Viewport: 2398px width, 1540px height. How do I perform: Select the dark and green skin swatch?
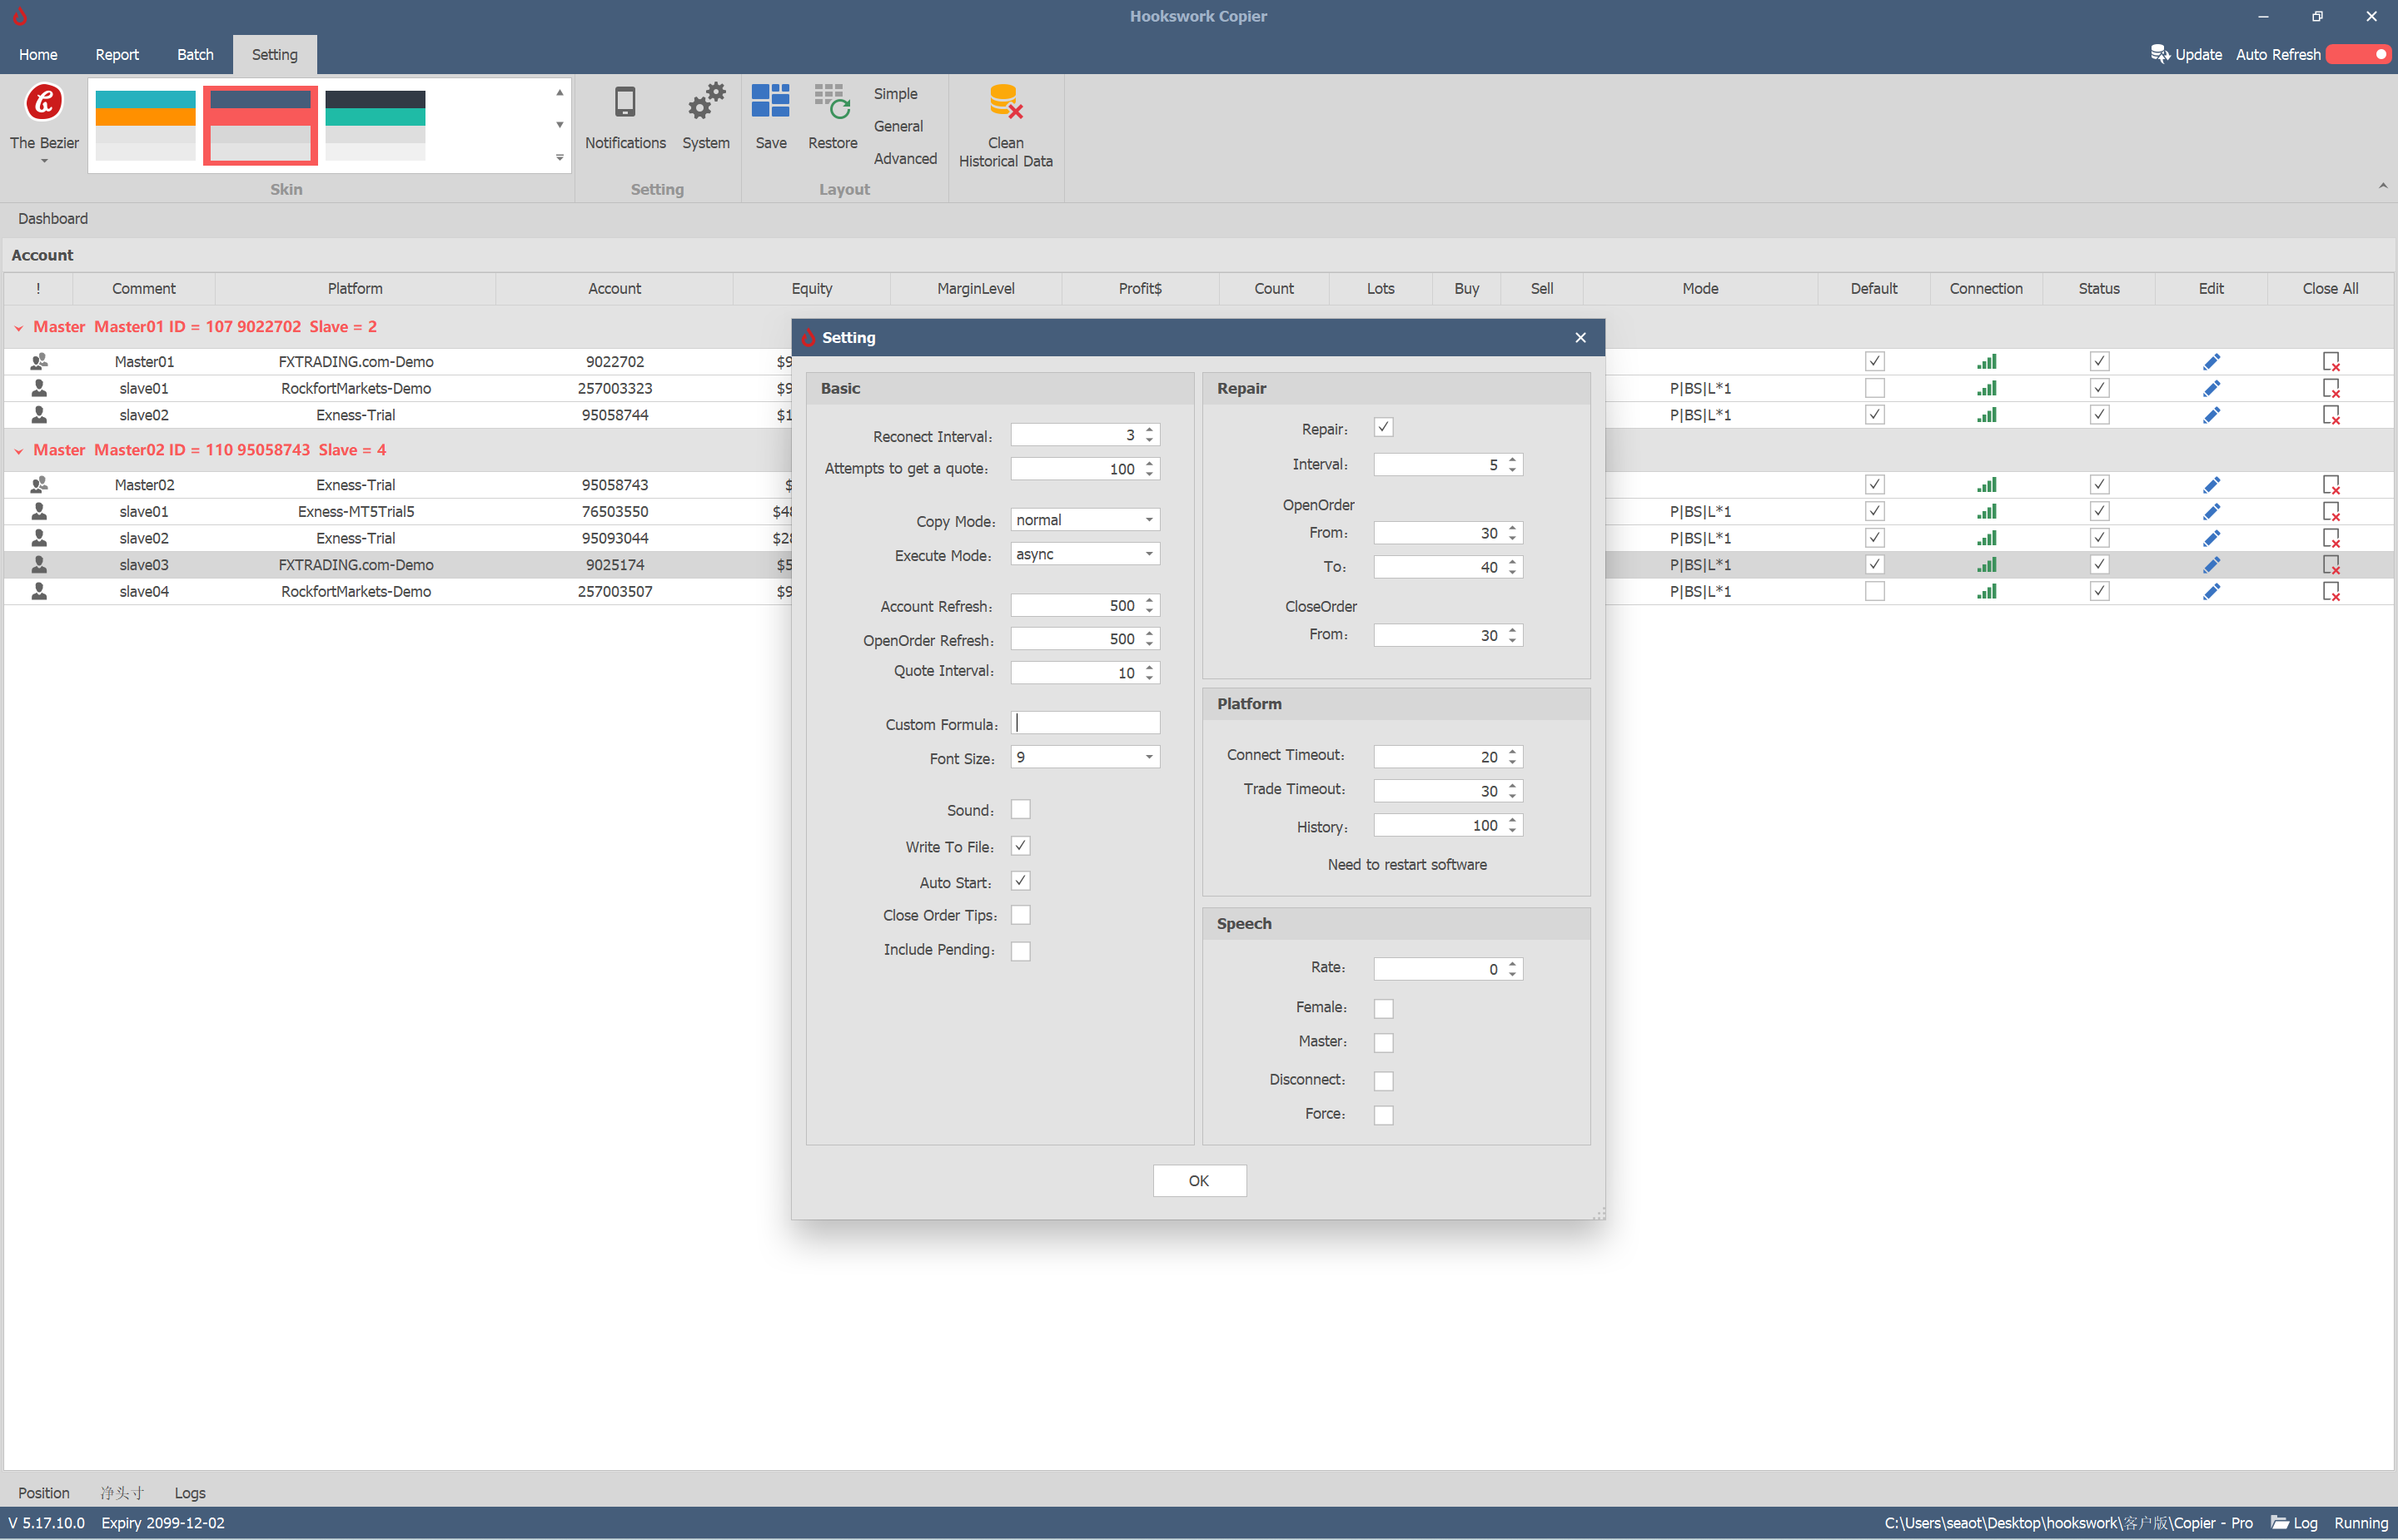(375, 125)
